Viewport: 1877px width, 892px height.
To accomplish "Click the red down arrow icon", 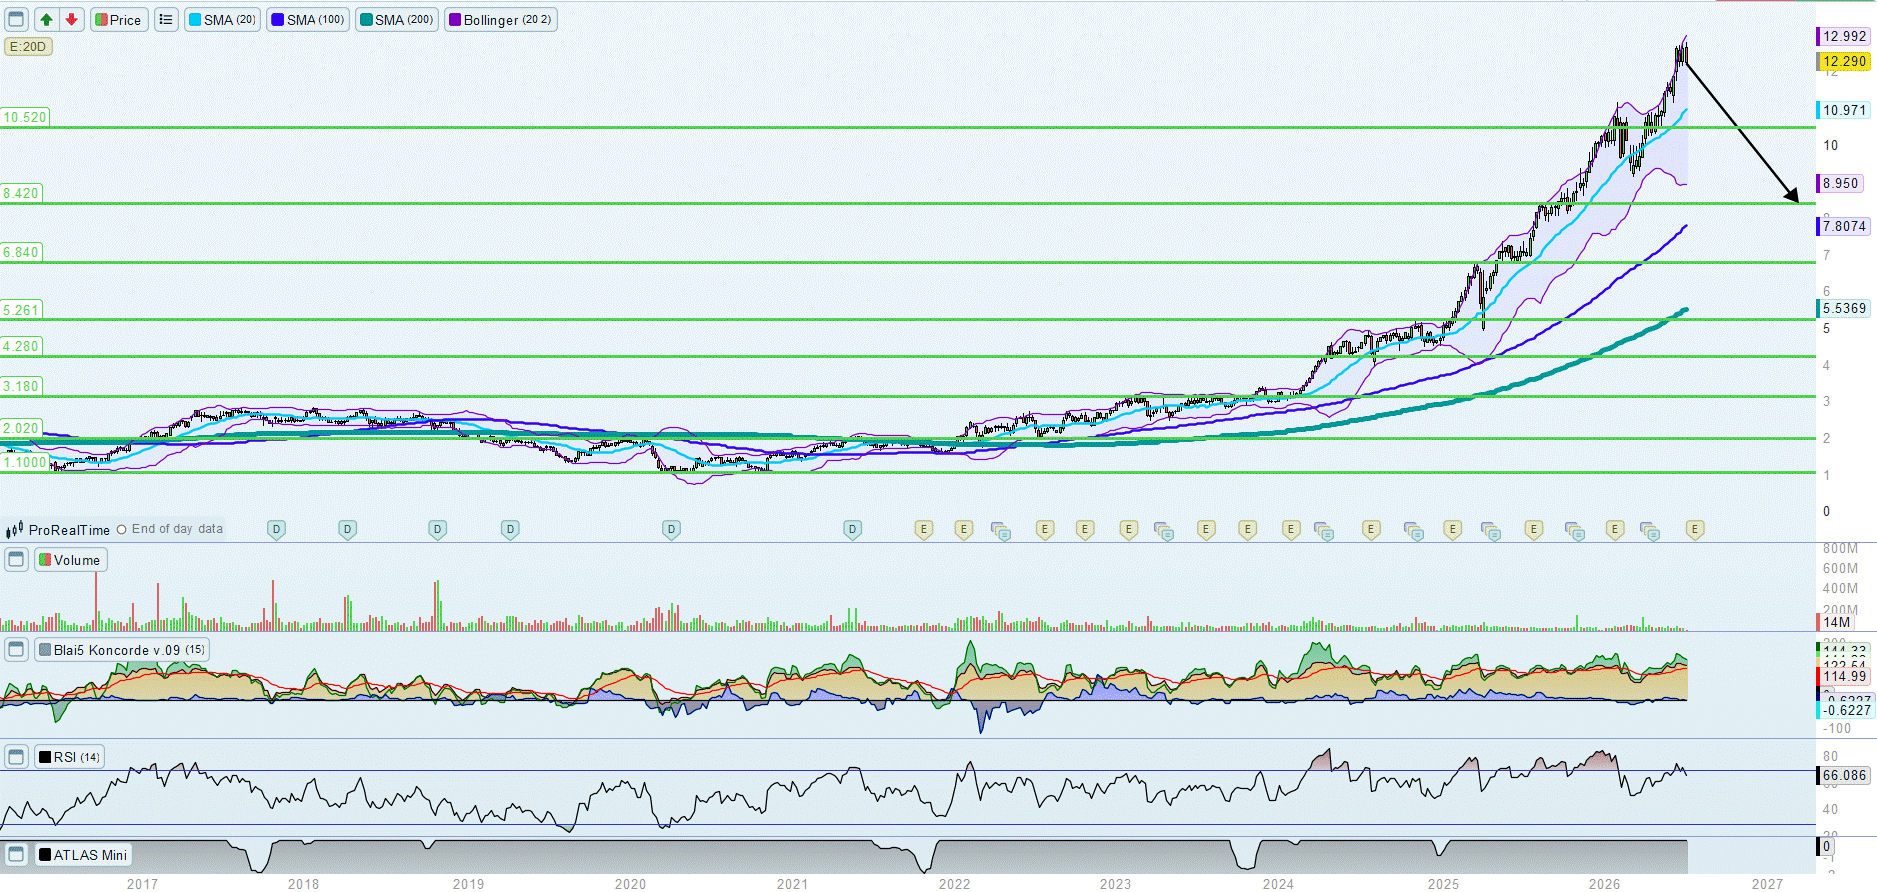I will click(71, 19).
